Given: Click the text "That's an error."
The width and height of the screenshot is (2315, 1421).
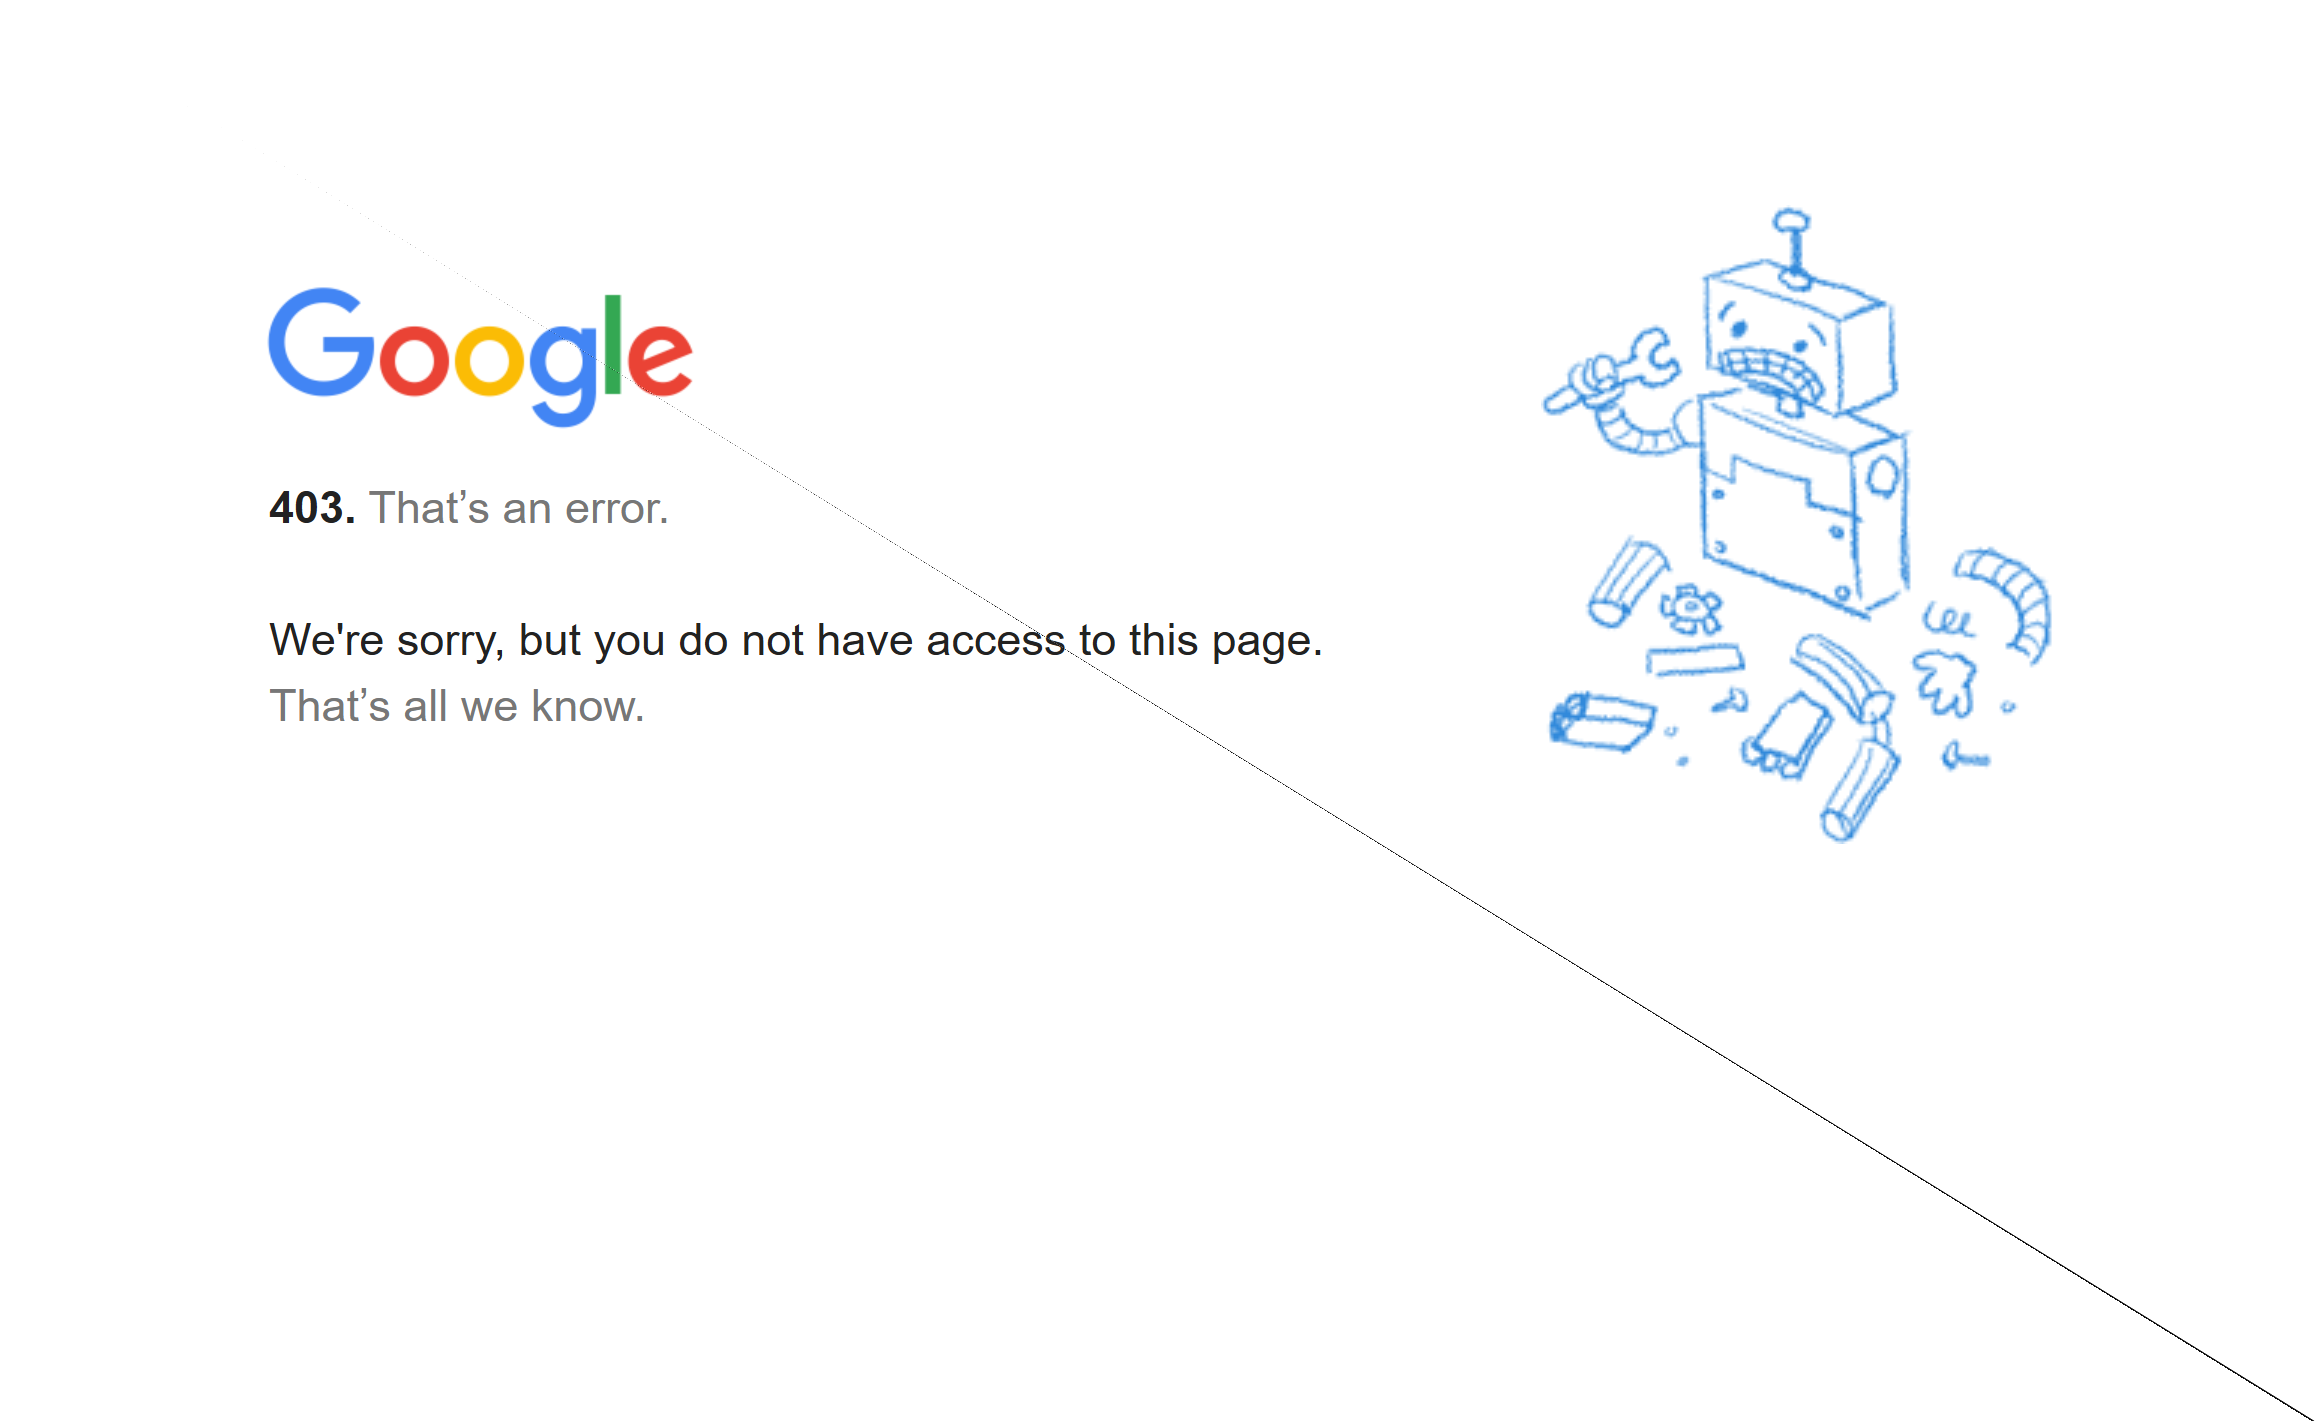Looking at the screenshot, I should pos(519,508).
